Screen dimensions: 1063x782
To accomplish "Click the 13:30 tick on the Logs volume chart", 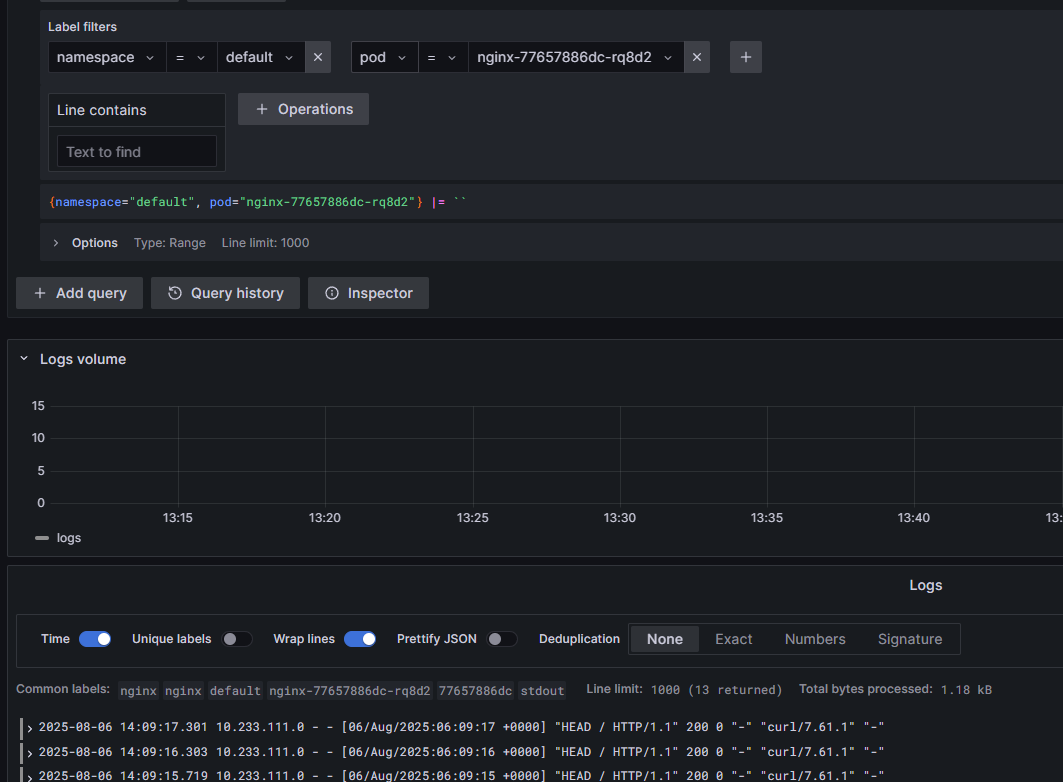I will (620, 518).
